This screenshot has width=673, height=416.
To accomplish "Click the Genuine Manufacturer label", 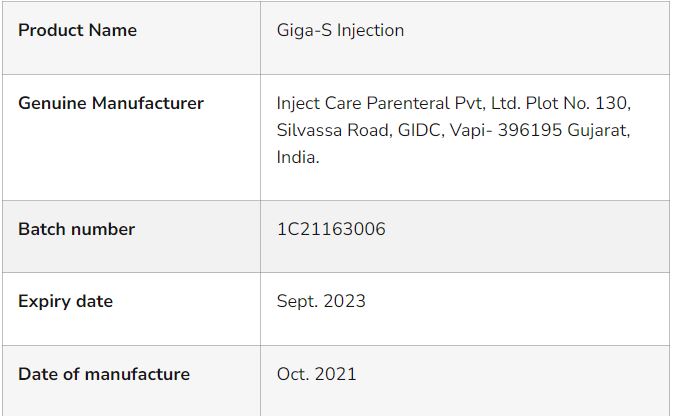I will click(x=110, y=103).
